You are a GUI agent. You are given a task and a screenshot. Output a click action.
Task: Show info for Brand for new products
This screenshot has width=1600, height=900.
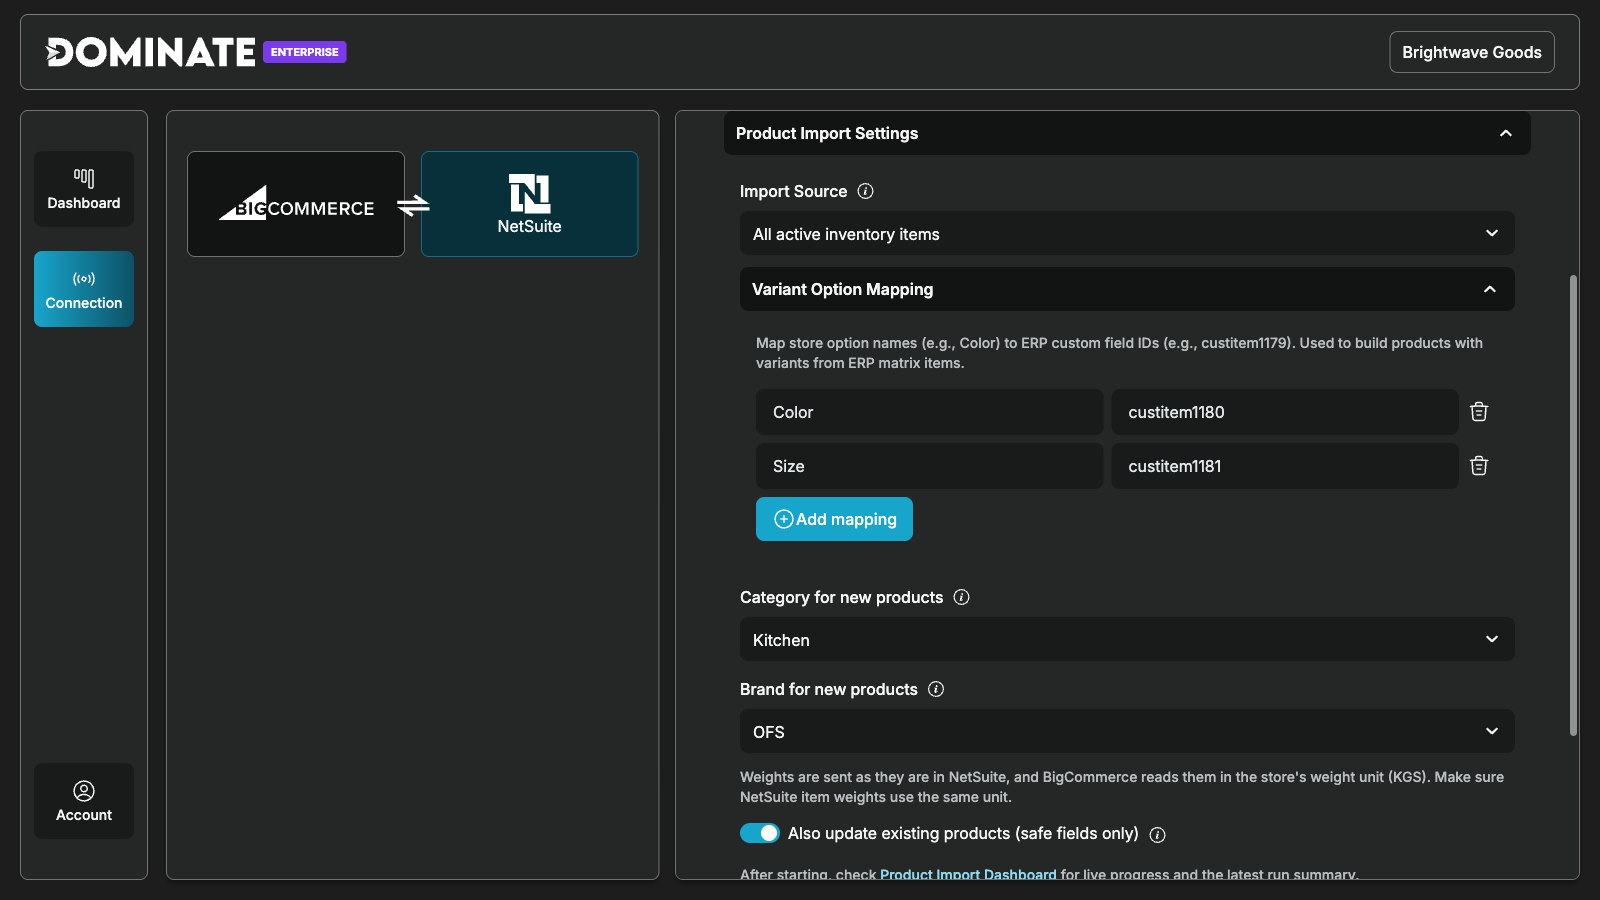coord(936,689)
